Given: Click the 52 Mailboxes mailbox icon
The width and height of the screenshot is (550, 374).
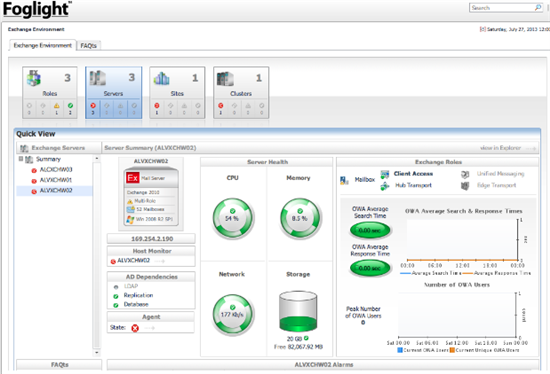Looking at the screenshot, I should point(130,209).
